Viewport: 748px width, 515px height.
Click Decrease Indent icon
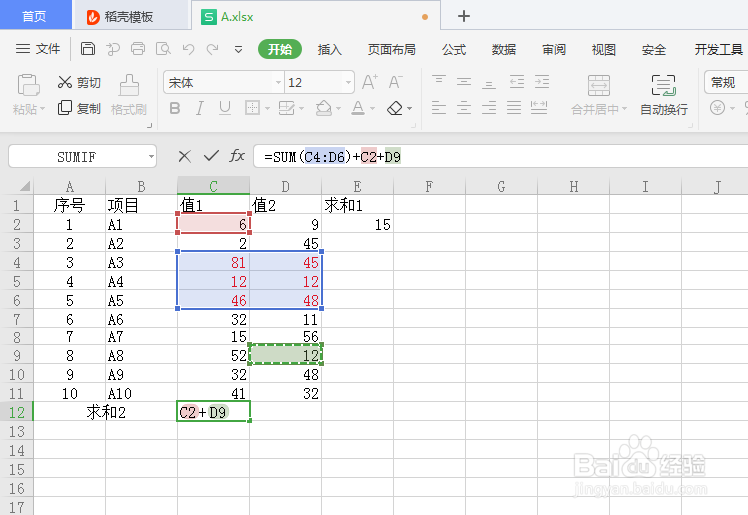[x=517, y=82]
